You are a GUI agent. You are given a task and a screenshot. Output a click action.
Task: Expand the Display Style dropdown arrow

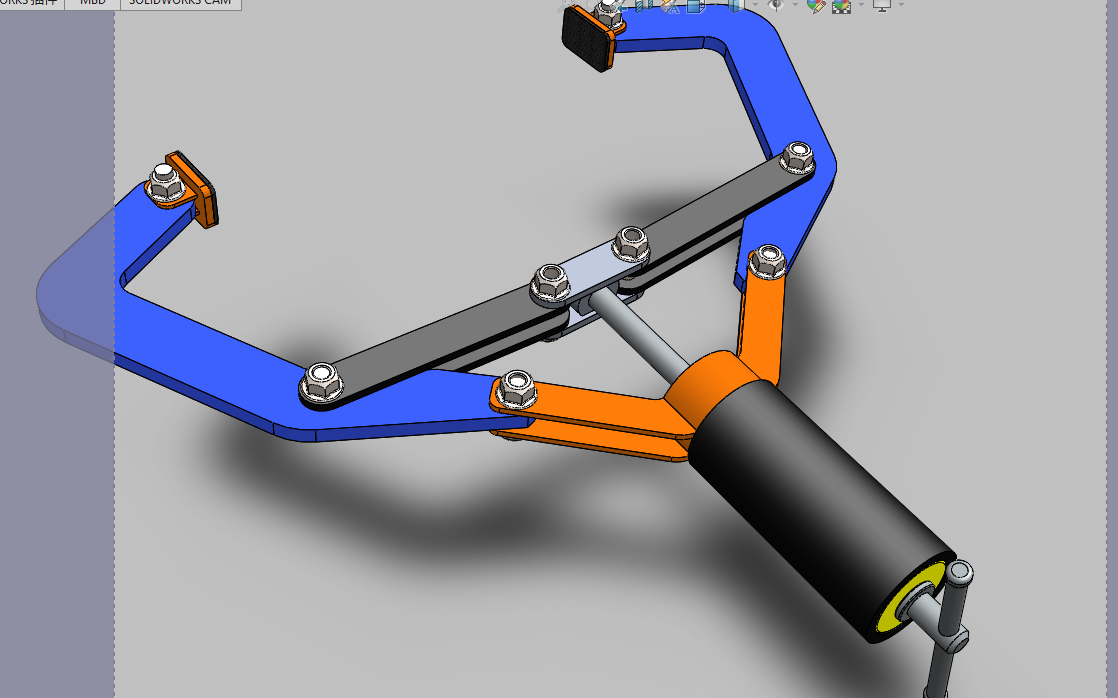pyautogui.click(x=755, y=4)
